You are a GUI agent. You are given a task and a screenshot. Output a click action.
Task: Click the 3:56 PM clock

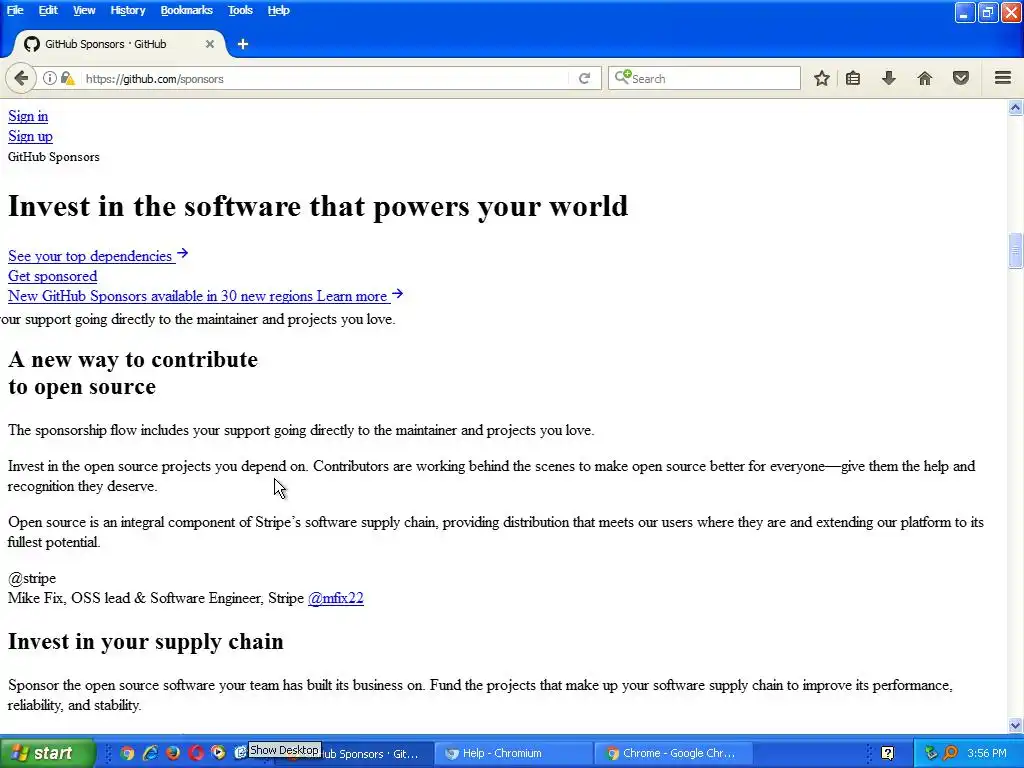click(x=987, y=753)
